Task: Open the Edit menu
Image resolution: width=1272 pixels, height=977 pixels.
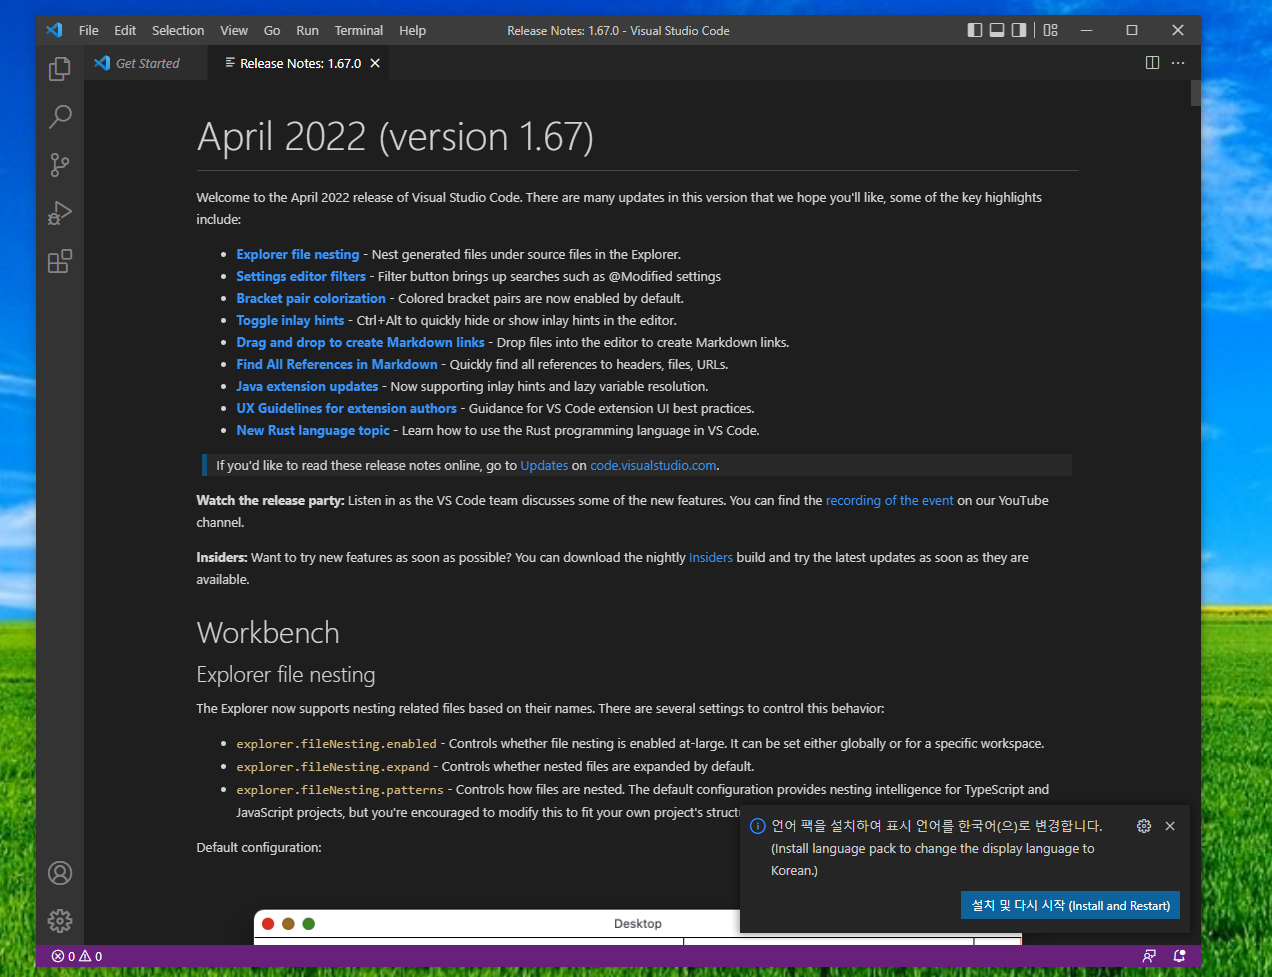Action: point(125,30)
